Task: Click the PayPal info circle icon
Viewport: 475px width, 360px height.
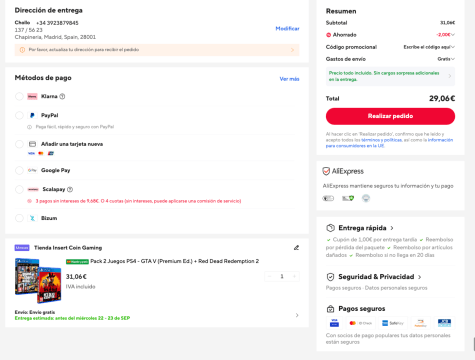Action: (x=29, y=127)
